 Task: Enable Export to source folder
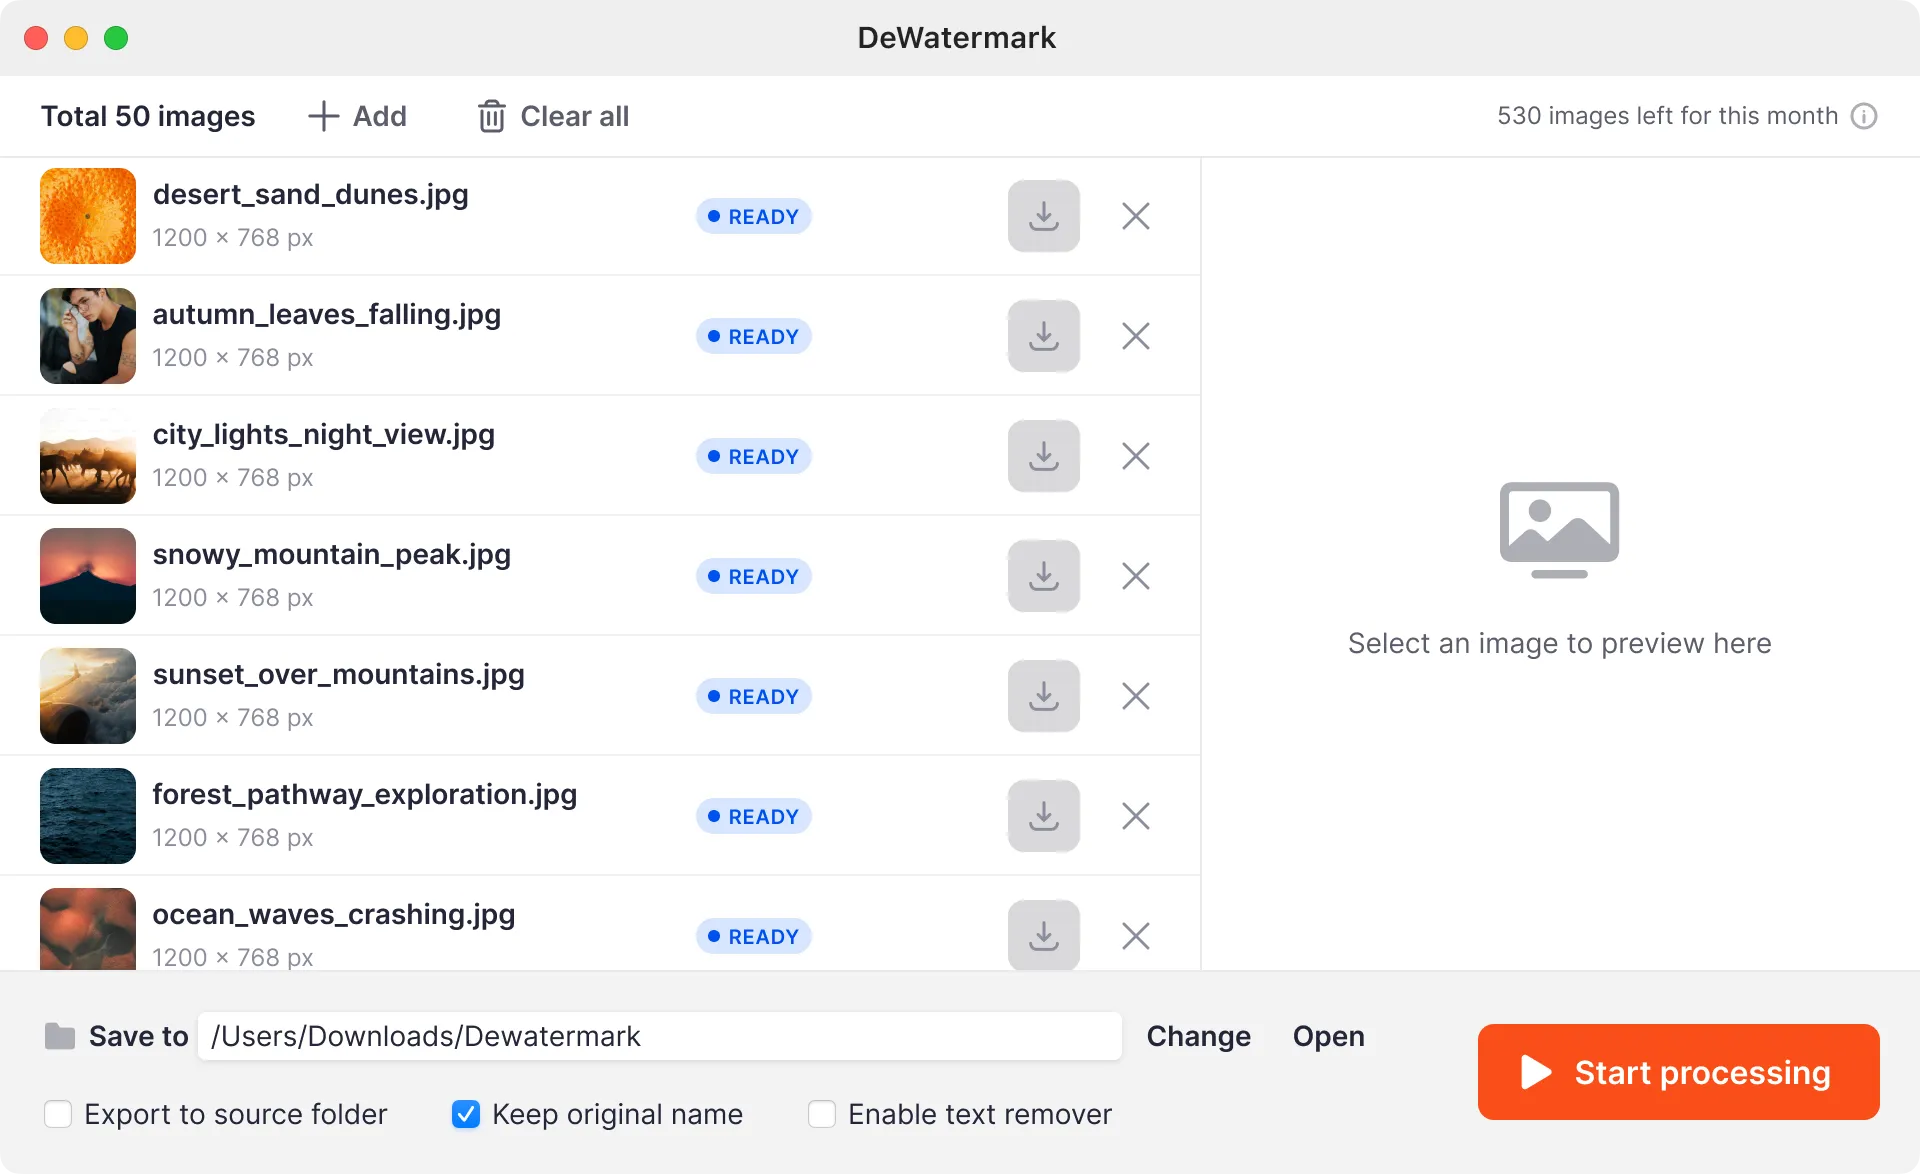58,1114
